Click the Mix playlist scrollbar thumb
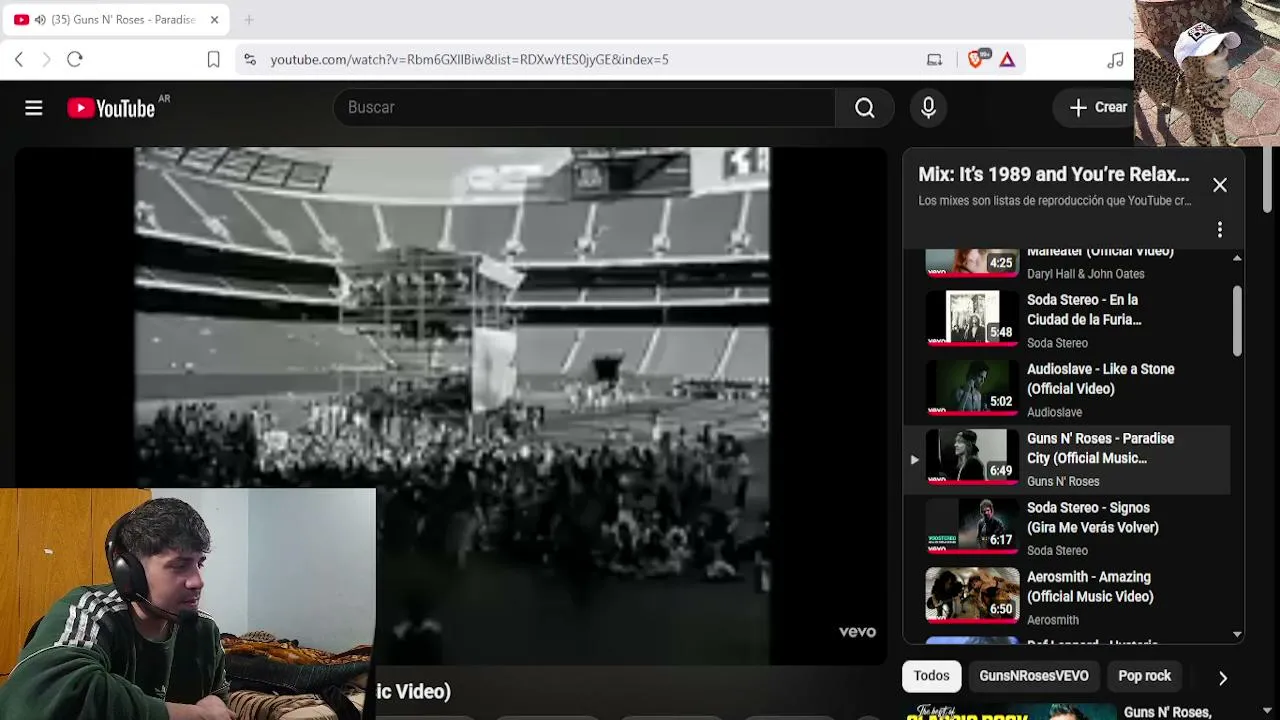This screenshot has width=1280, height=720. click(x=1237, y=320)
